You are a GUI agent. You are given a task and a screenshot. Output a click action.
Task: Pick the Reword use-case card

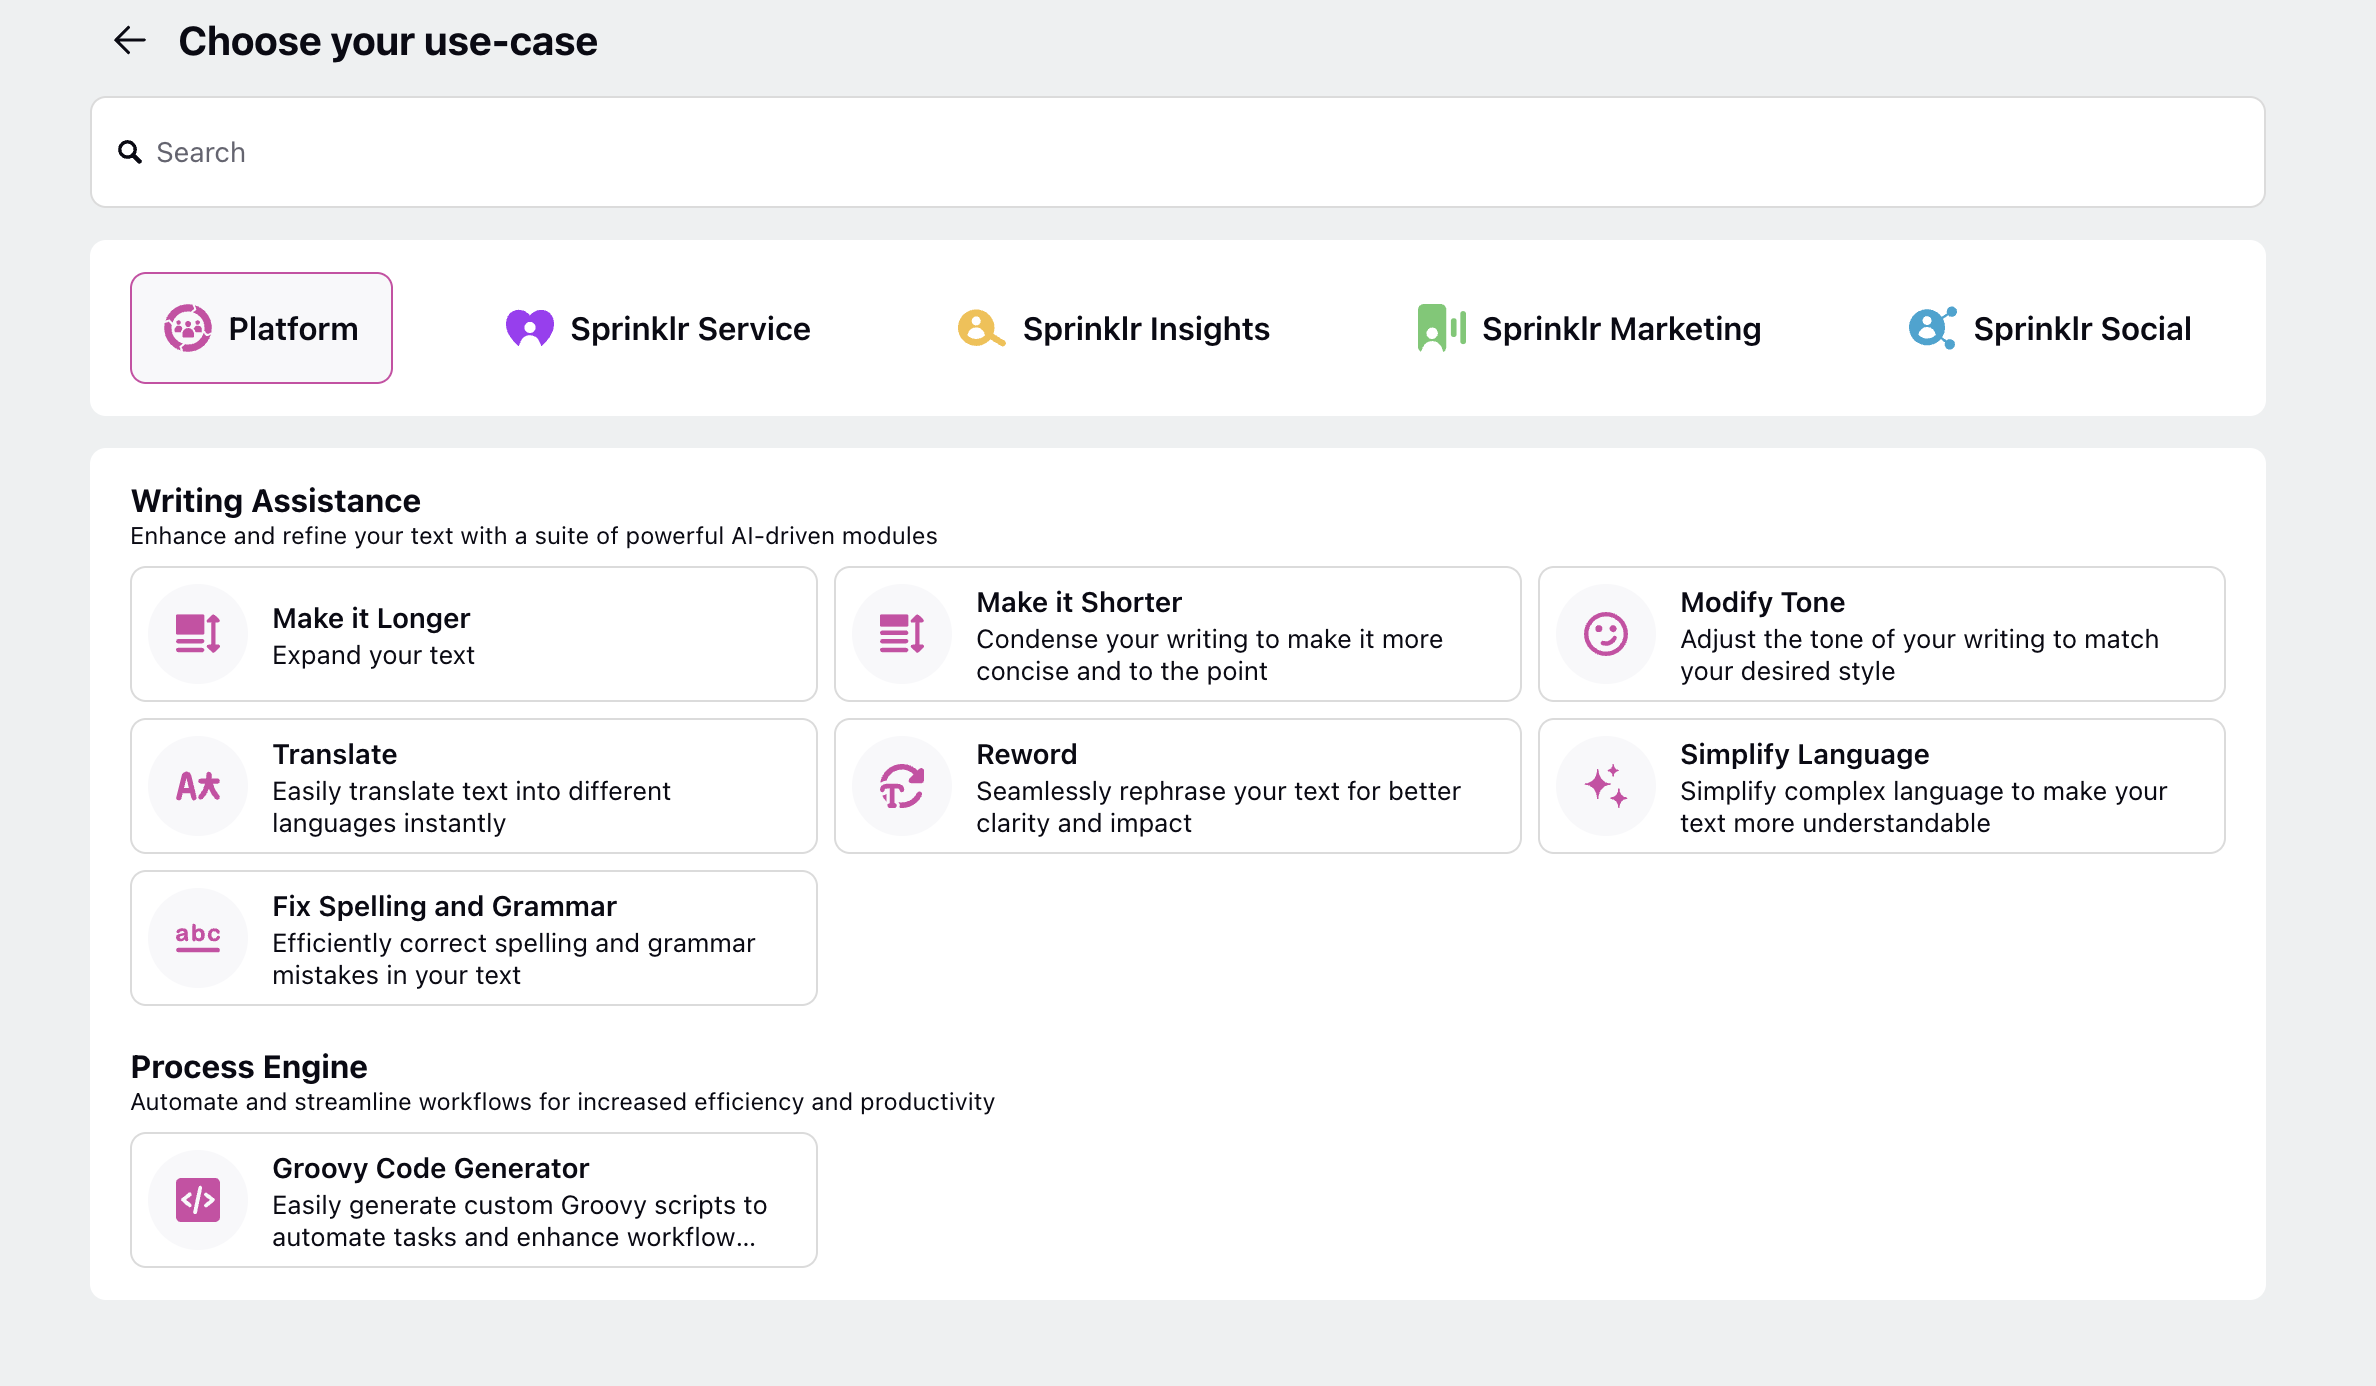tap(1178, 786)
